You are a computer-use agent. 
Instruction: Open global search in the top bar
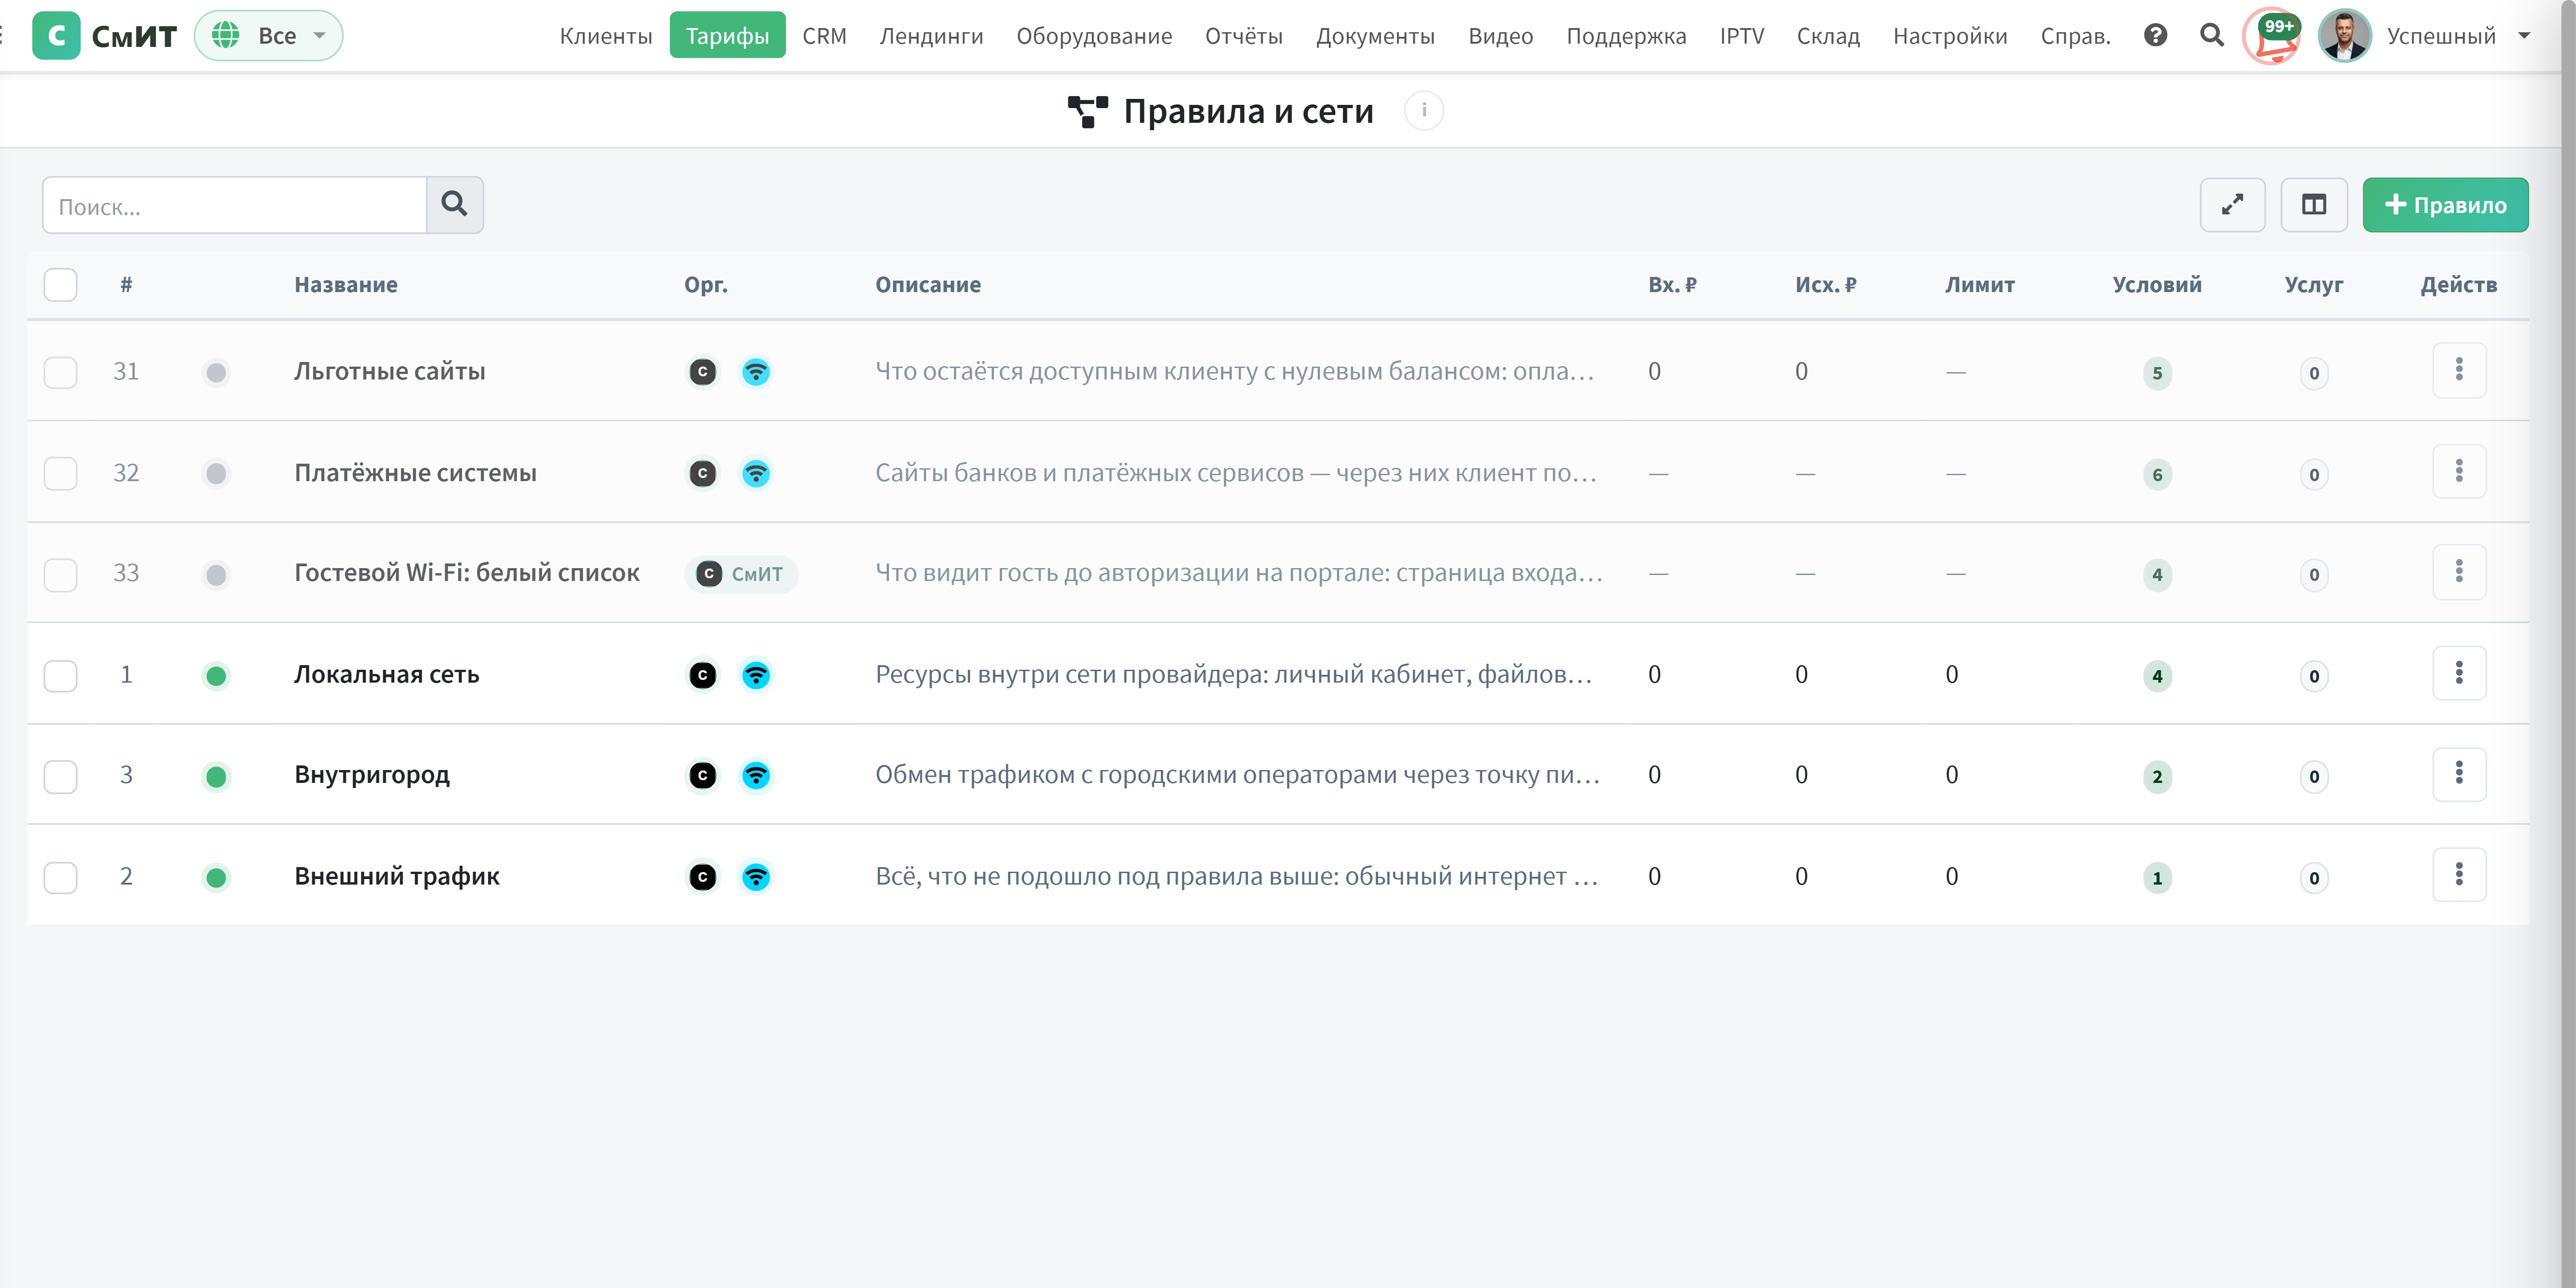2212,36
